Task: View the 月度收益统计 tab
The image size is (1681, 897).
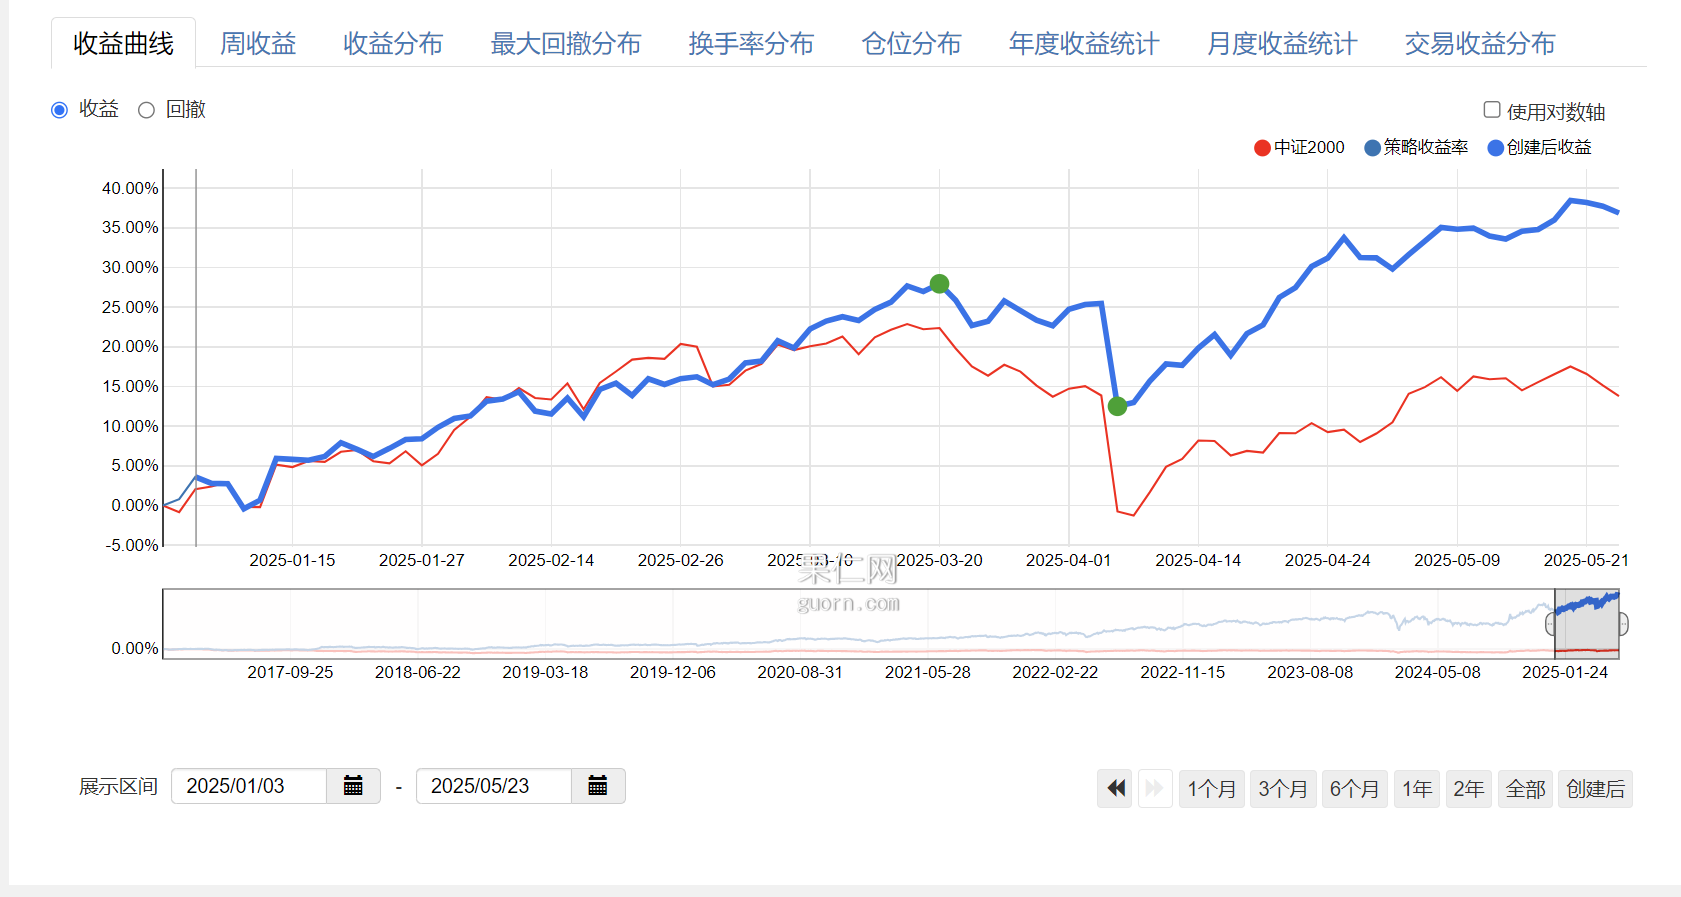Action: (1282, 43)
